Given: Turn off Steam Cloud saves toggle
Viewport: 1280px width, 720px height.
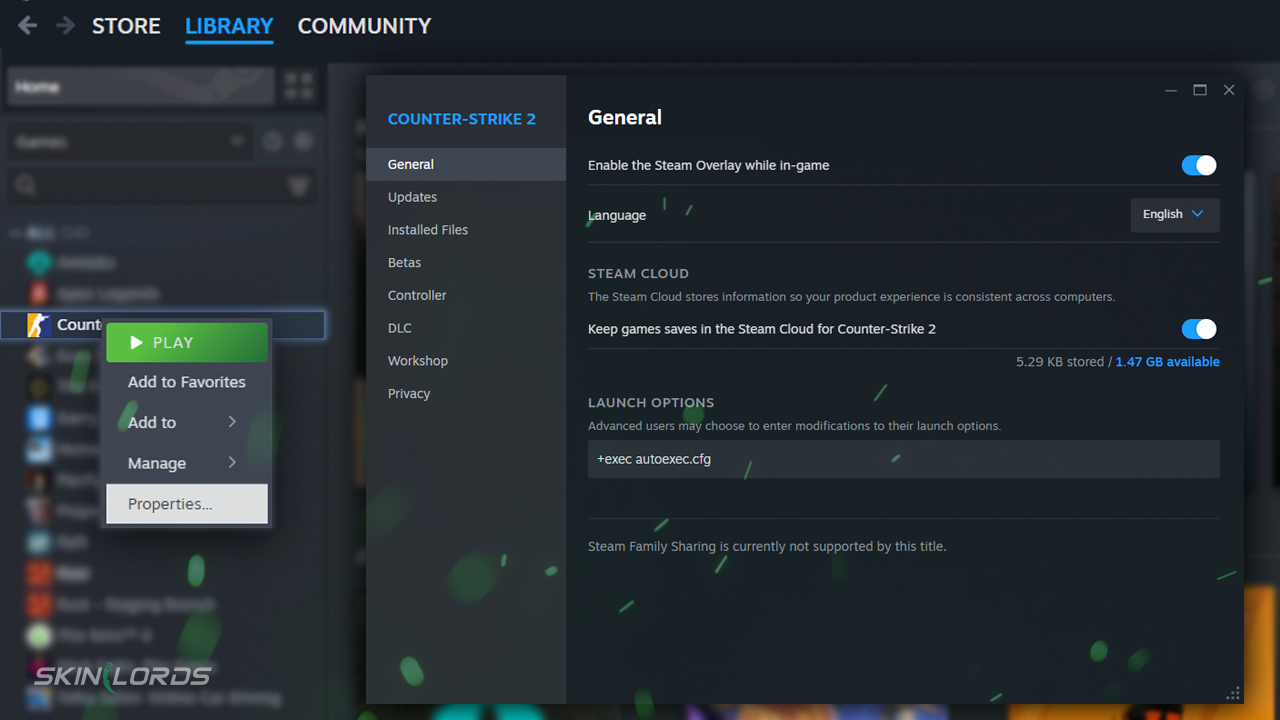Looking at the screenshot, I should [1198, 329].
